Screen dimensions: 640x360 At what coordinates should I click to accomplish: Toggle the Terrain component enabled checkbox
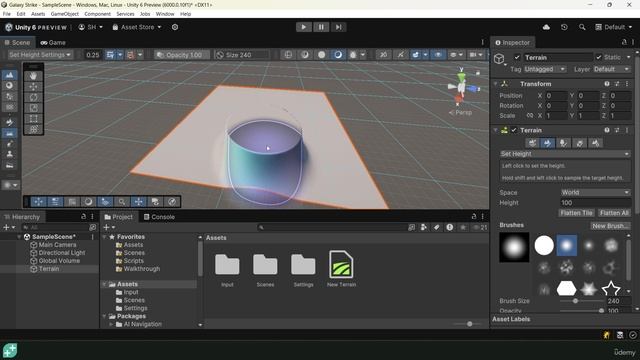pyautogui.click(x=514, y=130)
